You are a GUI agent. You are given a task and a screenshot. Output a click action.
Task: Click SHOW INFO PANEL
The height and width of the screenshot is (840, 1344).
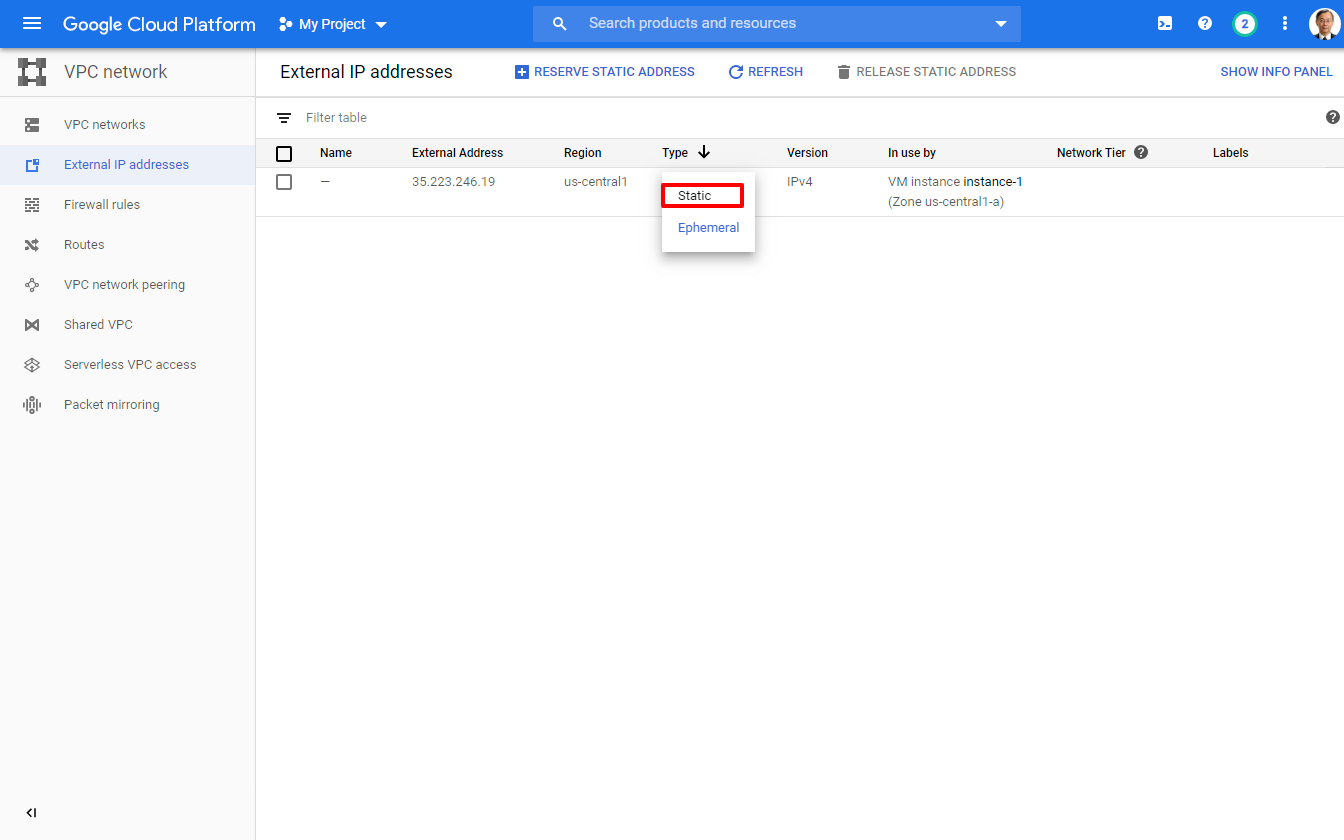click(x=1276, y=72)
